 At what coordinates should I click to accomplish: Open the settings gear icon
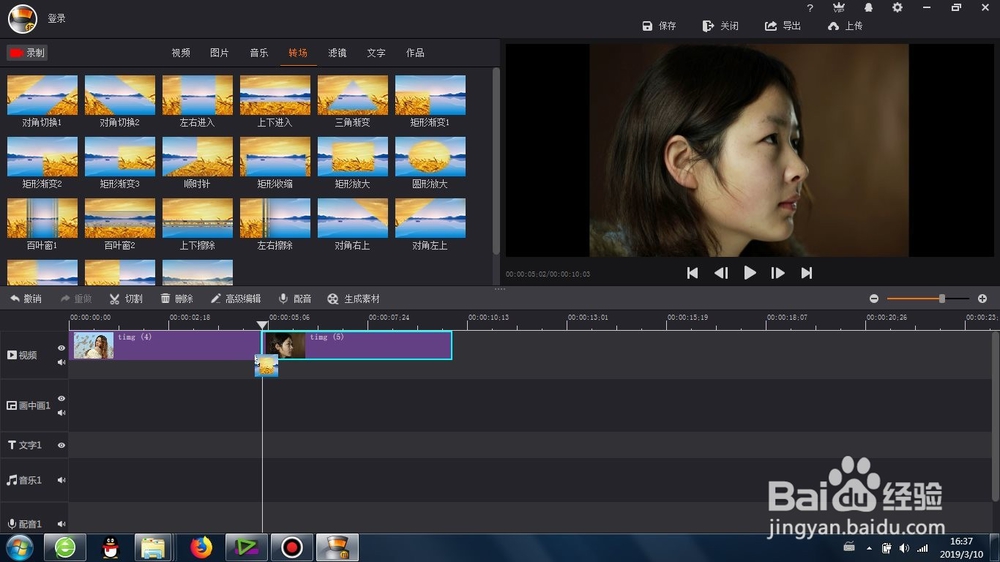click(x=897, y=8)
